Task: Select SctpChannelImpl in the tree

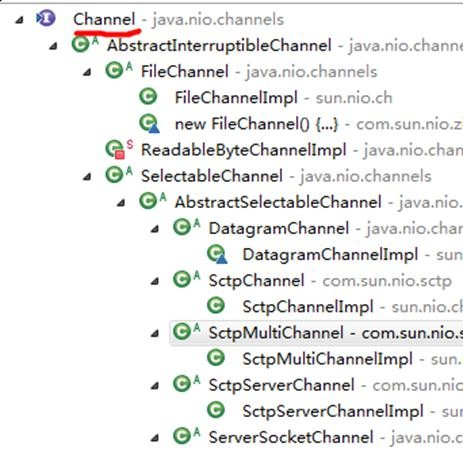Action: coord(308,307)
